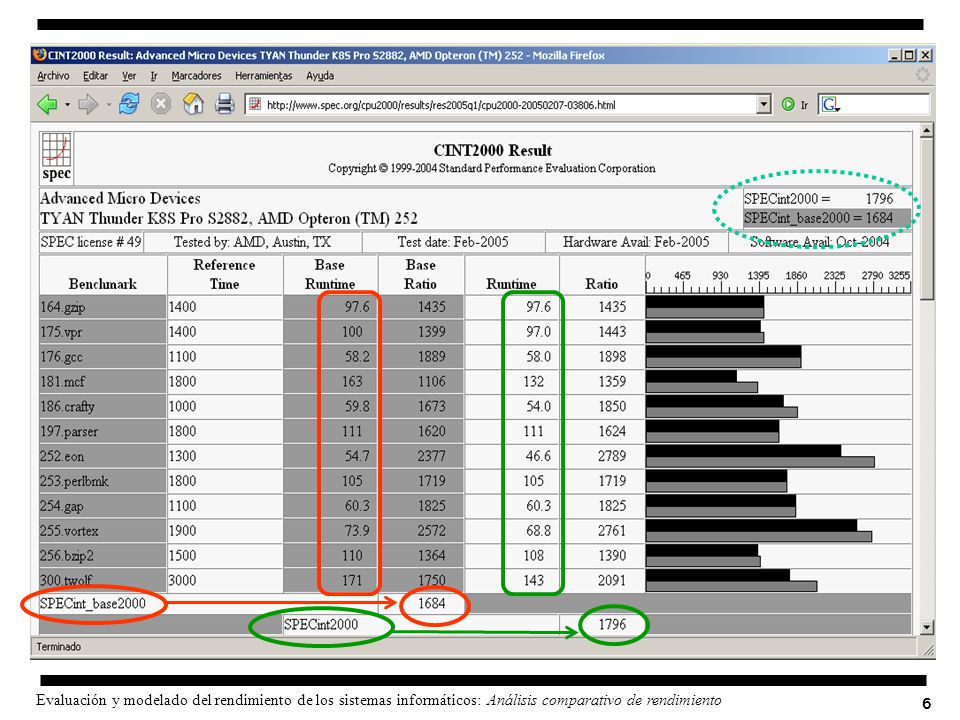
Task: Click the 176.gcc base runtime 58.2
Action: [x=357, y=356]
